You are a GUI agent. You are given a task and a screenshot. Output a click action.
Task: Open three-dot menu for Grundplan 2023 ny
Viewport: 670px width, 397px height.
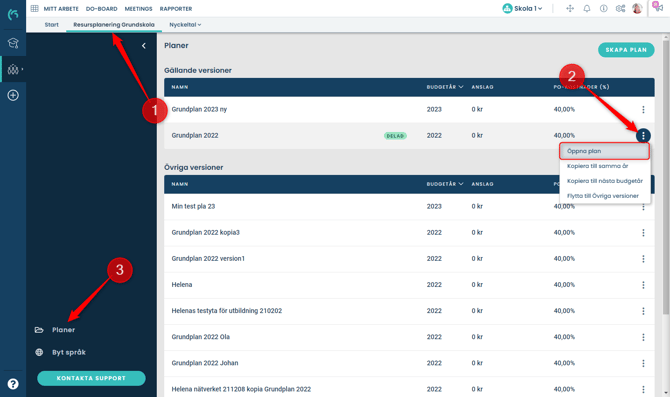(643, 109)
